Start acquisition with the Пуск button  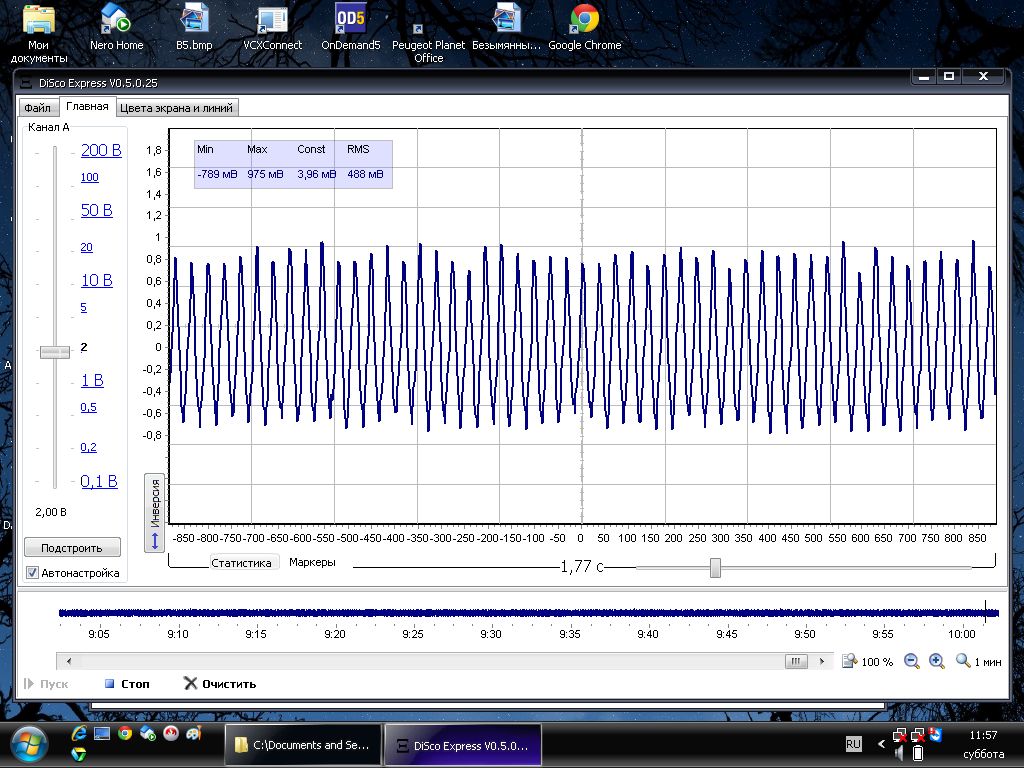pyautogui.click(x=46, y=684)
